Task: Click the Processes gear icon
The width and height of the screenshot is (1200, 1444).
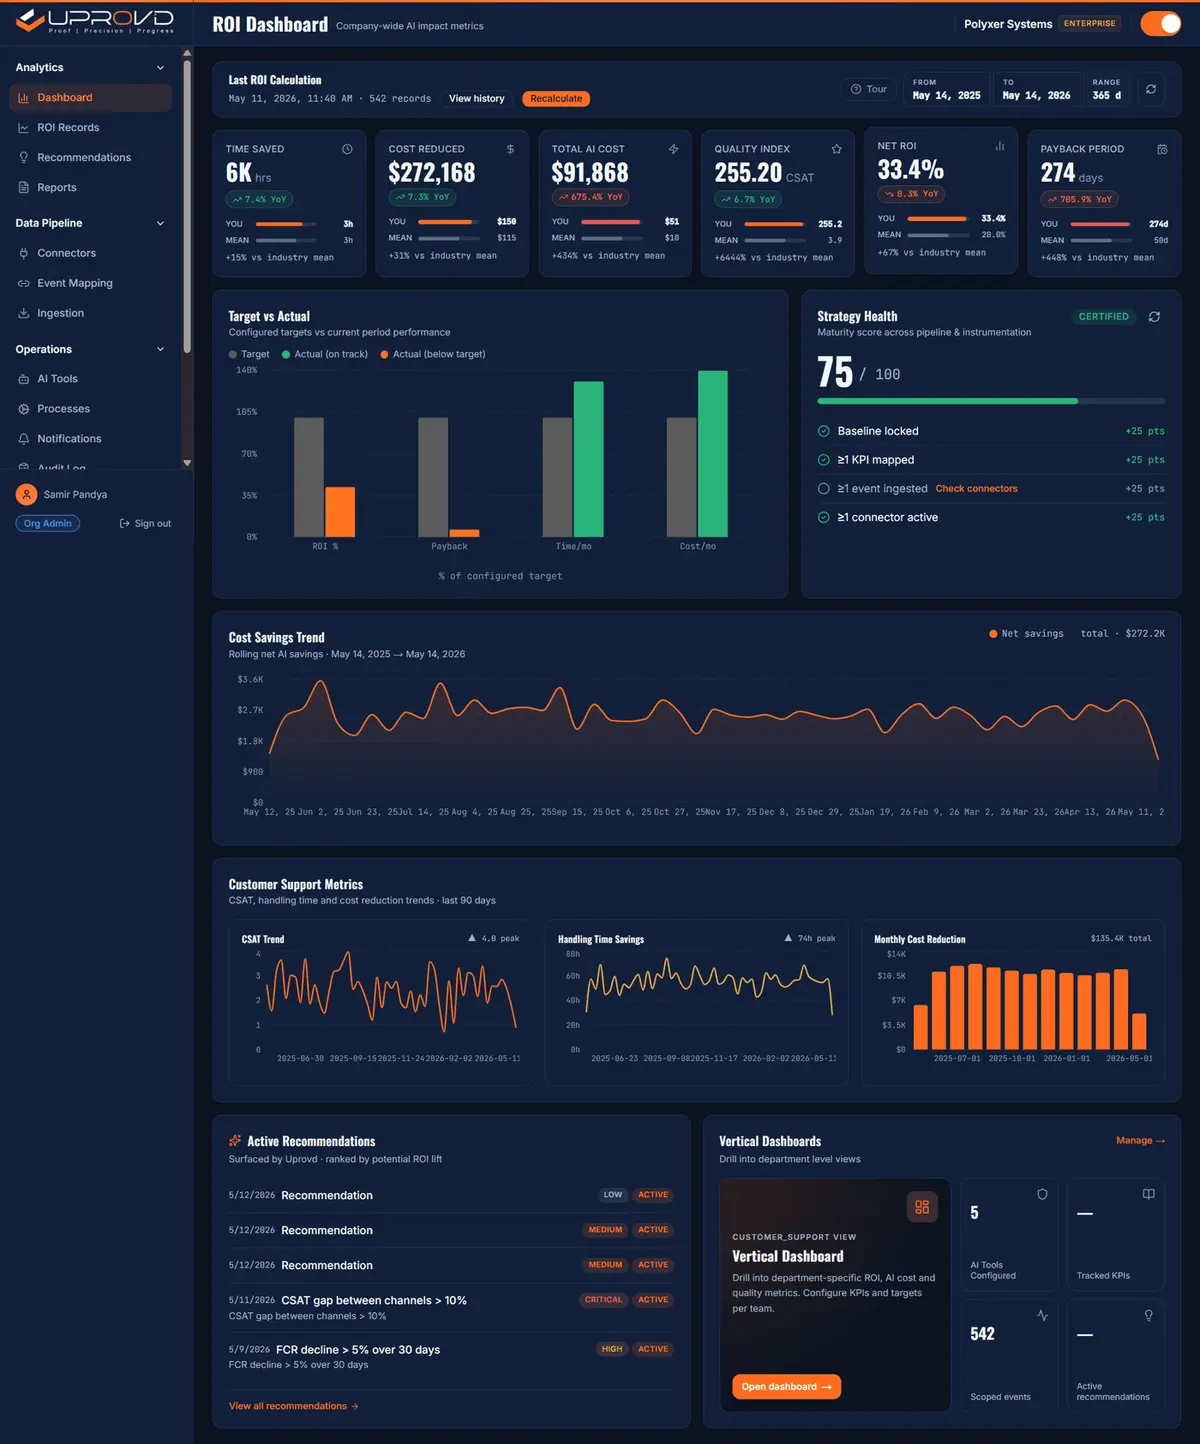Action: click(23, 409)
